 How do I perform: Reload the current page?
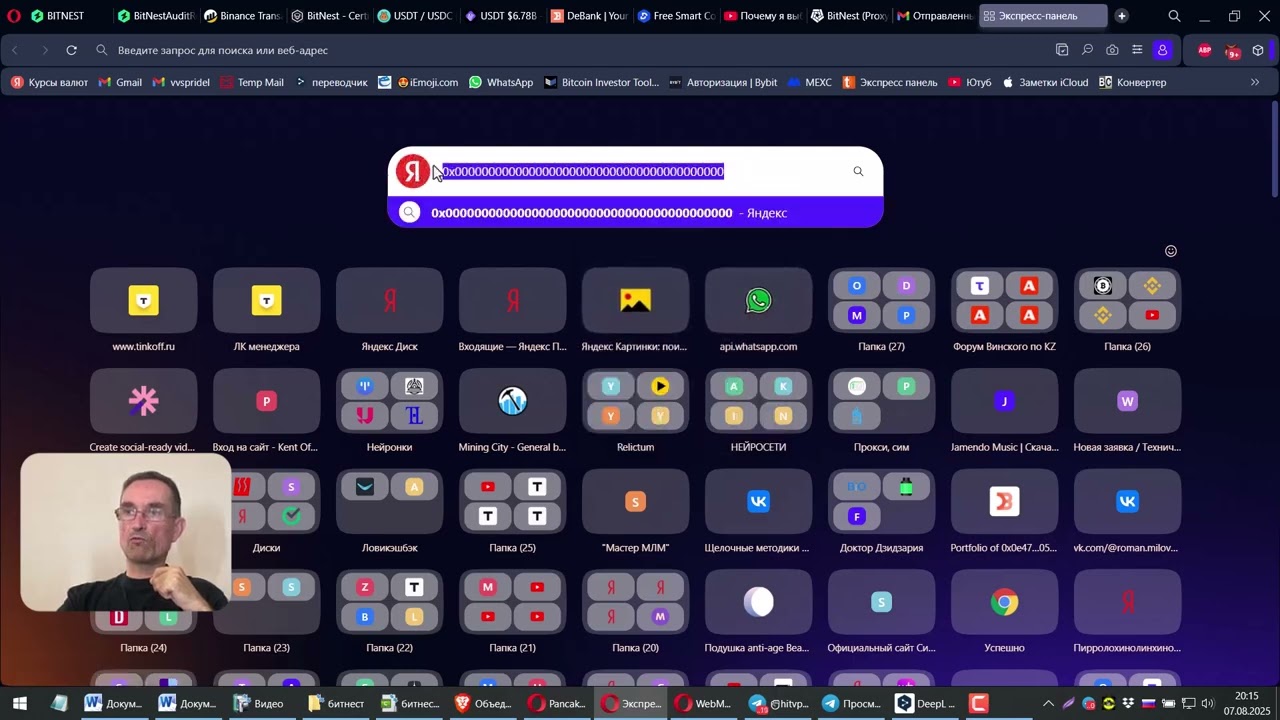(x=72, y=50)
